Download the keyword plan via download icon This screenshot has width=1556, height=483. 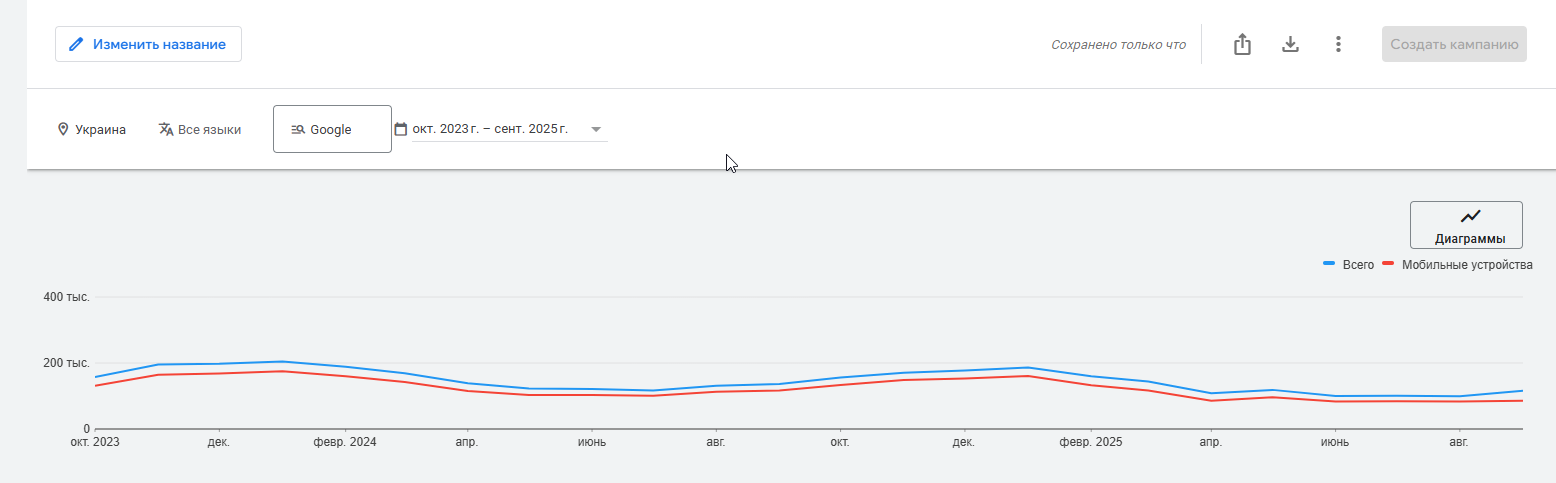[x=1290, y=44]
